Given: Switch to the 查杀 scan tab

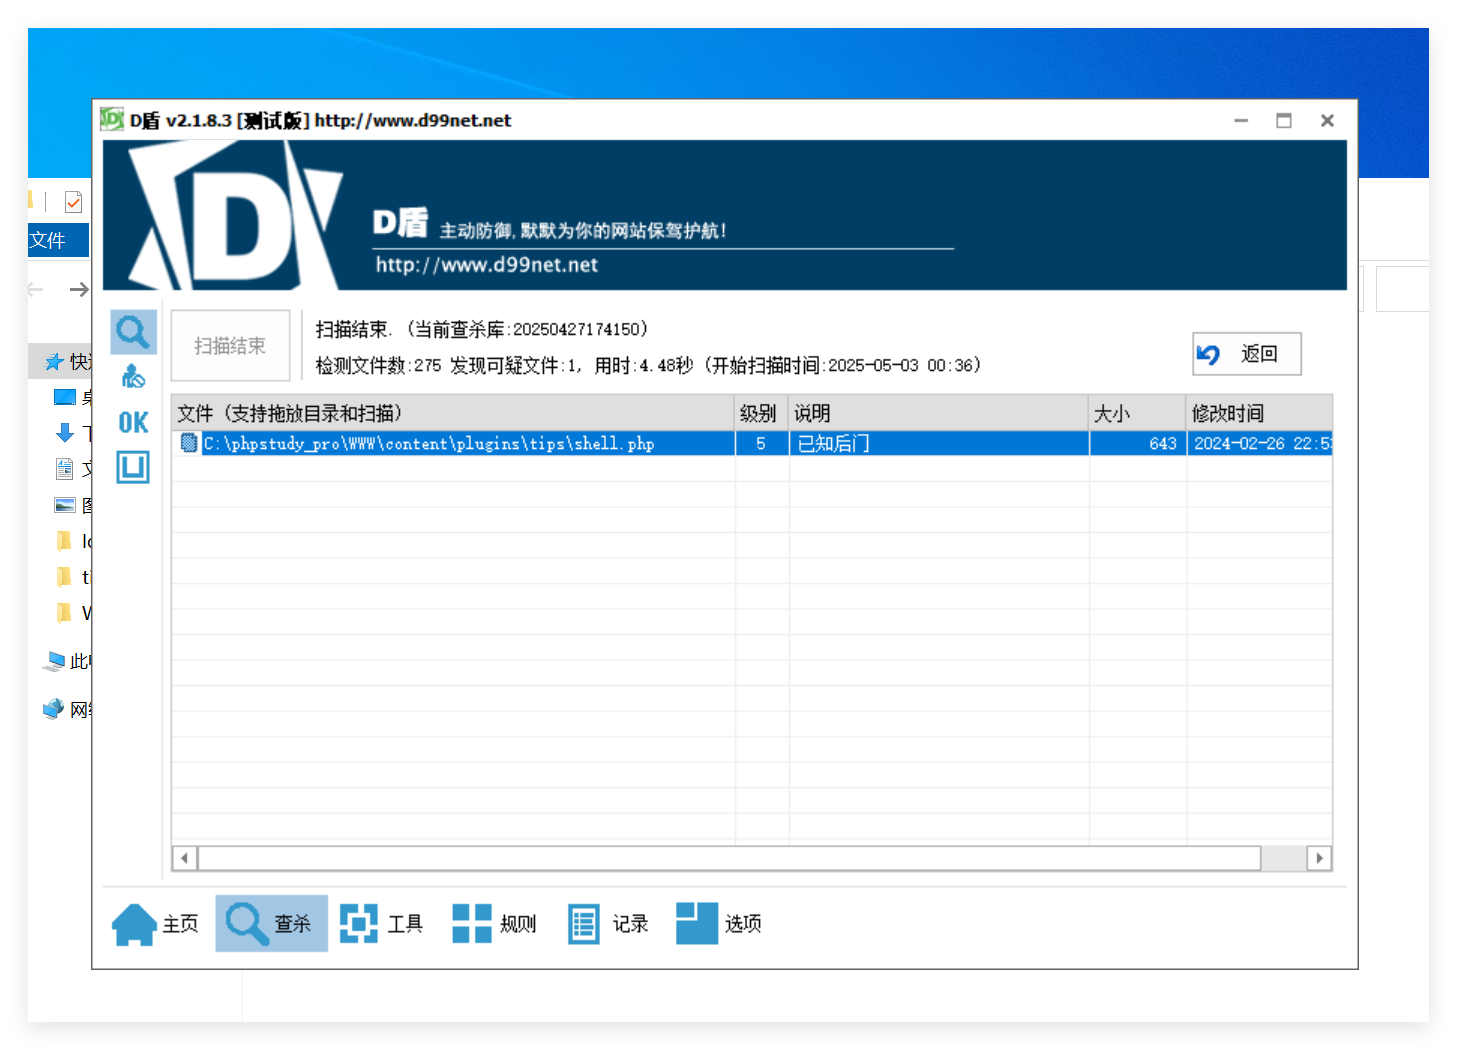Looking at the screenshot, I should (x=271, y=924).
